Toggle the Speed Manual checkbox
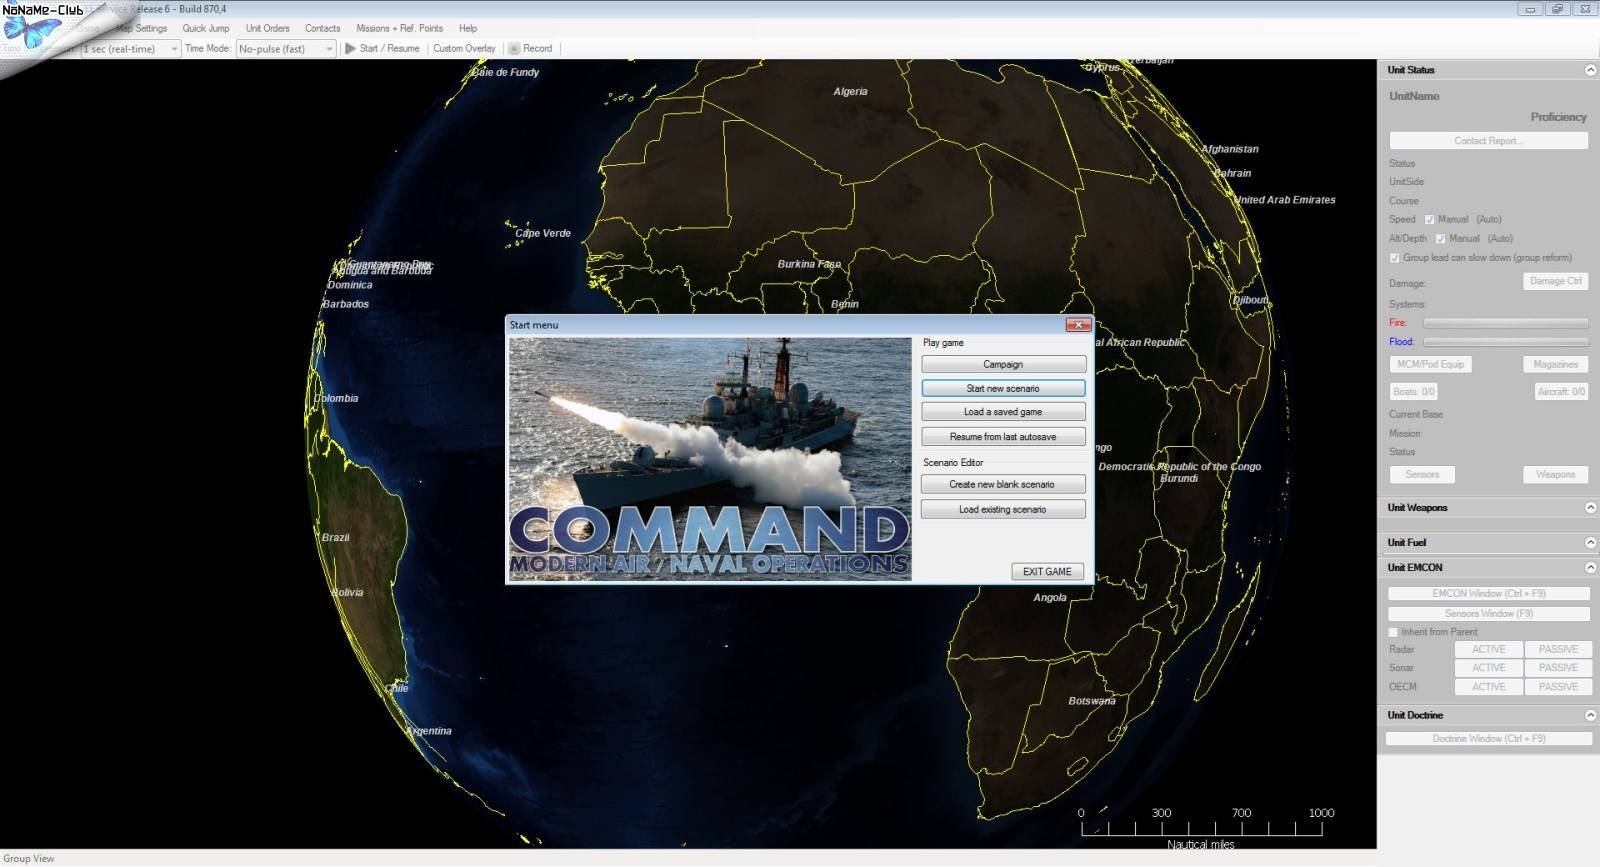This screenshot has width=1600, height=867. click(x=1429, y=220)
